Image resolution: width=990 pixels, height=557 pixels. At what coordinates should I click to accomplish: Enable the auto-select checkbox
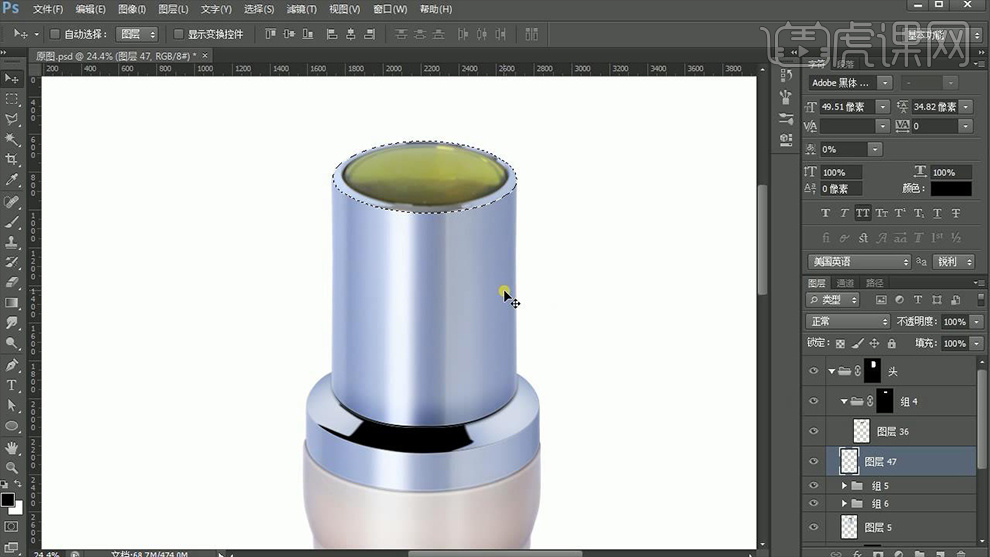[x=55, y=34]
